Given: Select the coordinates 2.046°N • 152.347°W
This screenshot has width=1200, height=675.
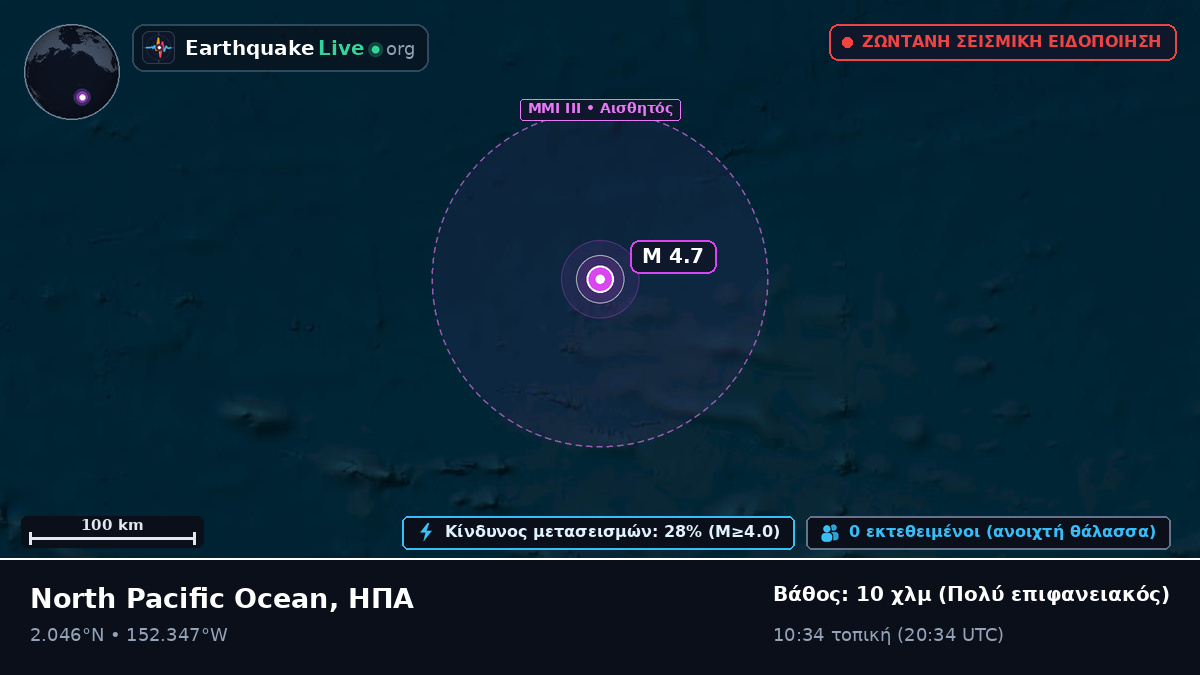Looking at the screenshot, I should [x=129, y=635].
